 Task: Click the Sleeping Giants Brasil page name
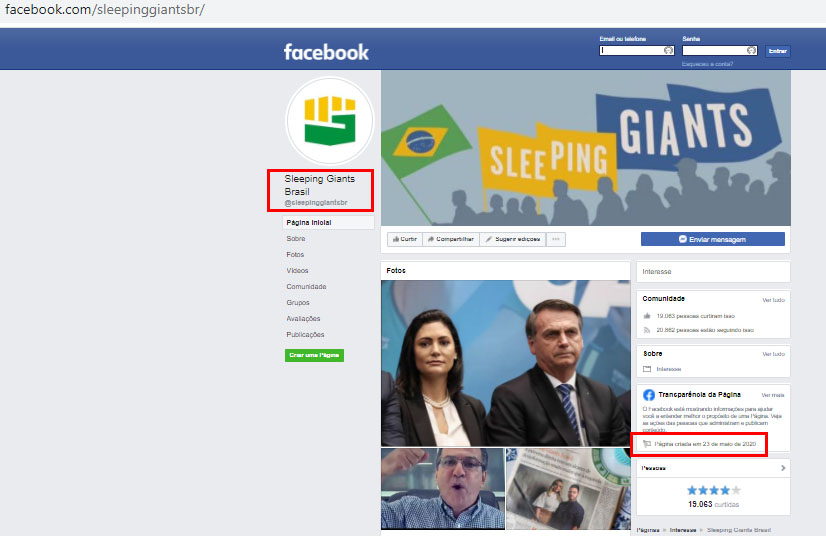point(319,185)
